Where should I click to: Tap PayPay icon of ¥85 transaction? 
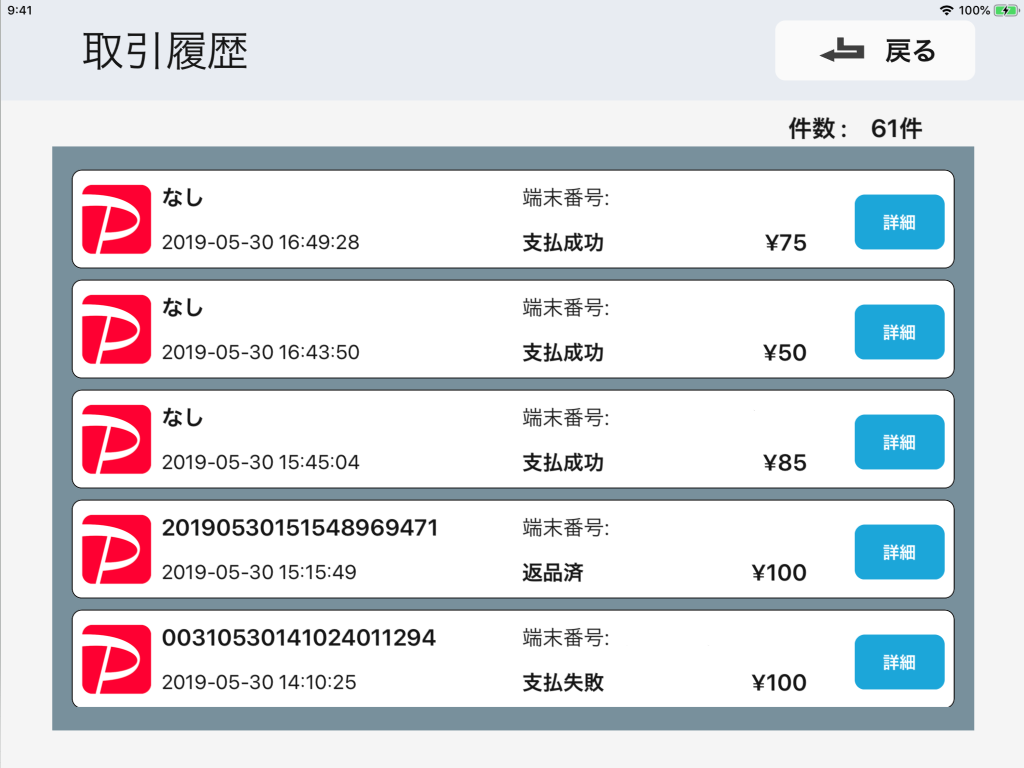(x=116, y=439)
